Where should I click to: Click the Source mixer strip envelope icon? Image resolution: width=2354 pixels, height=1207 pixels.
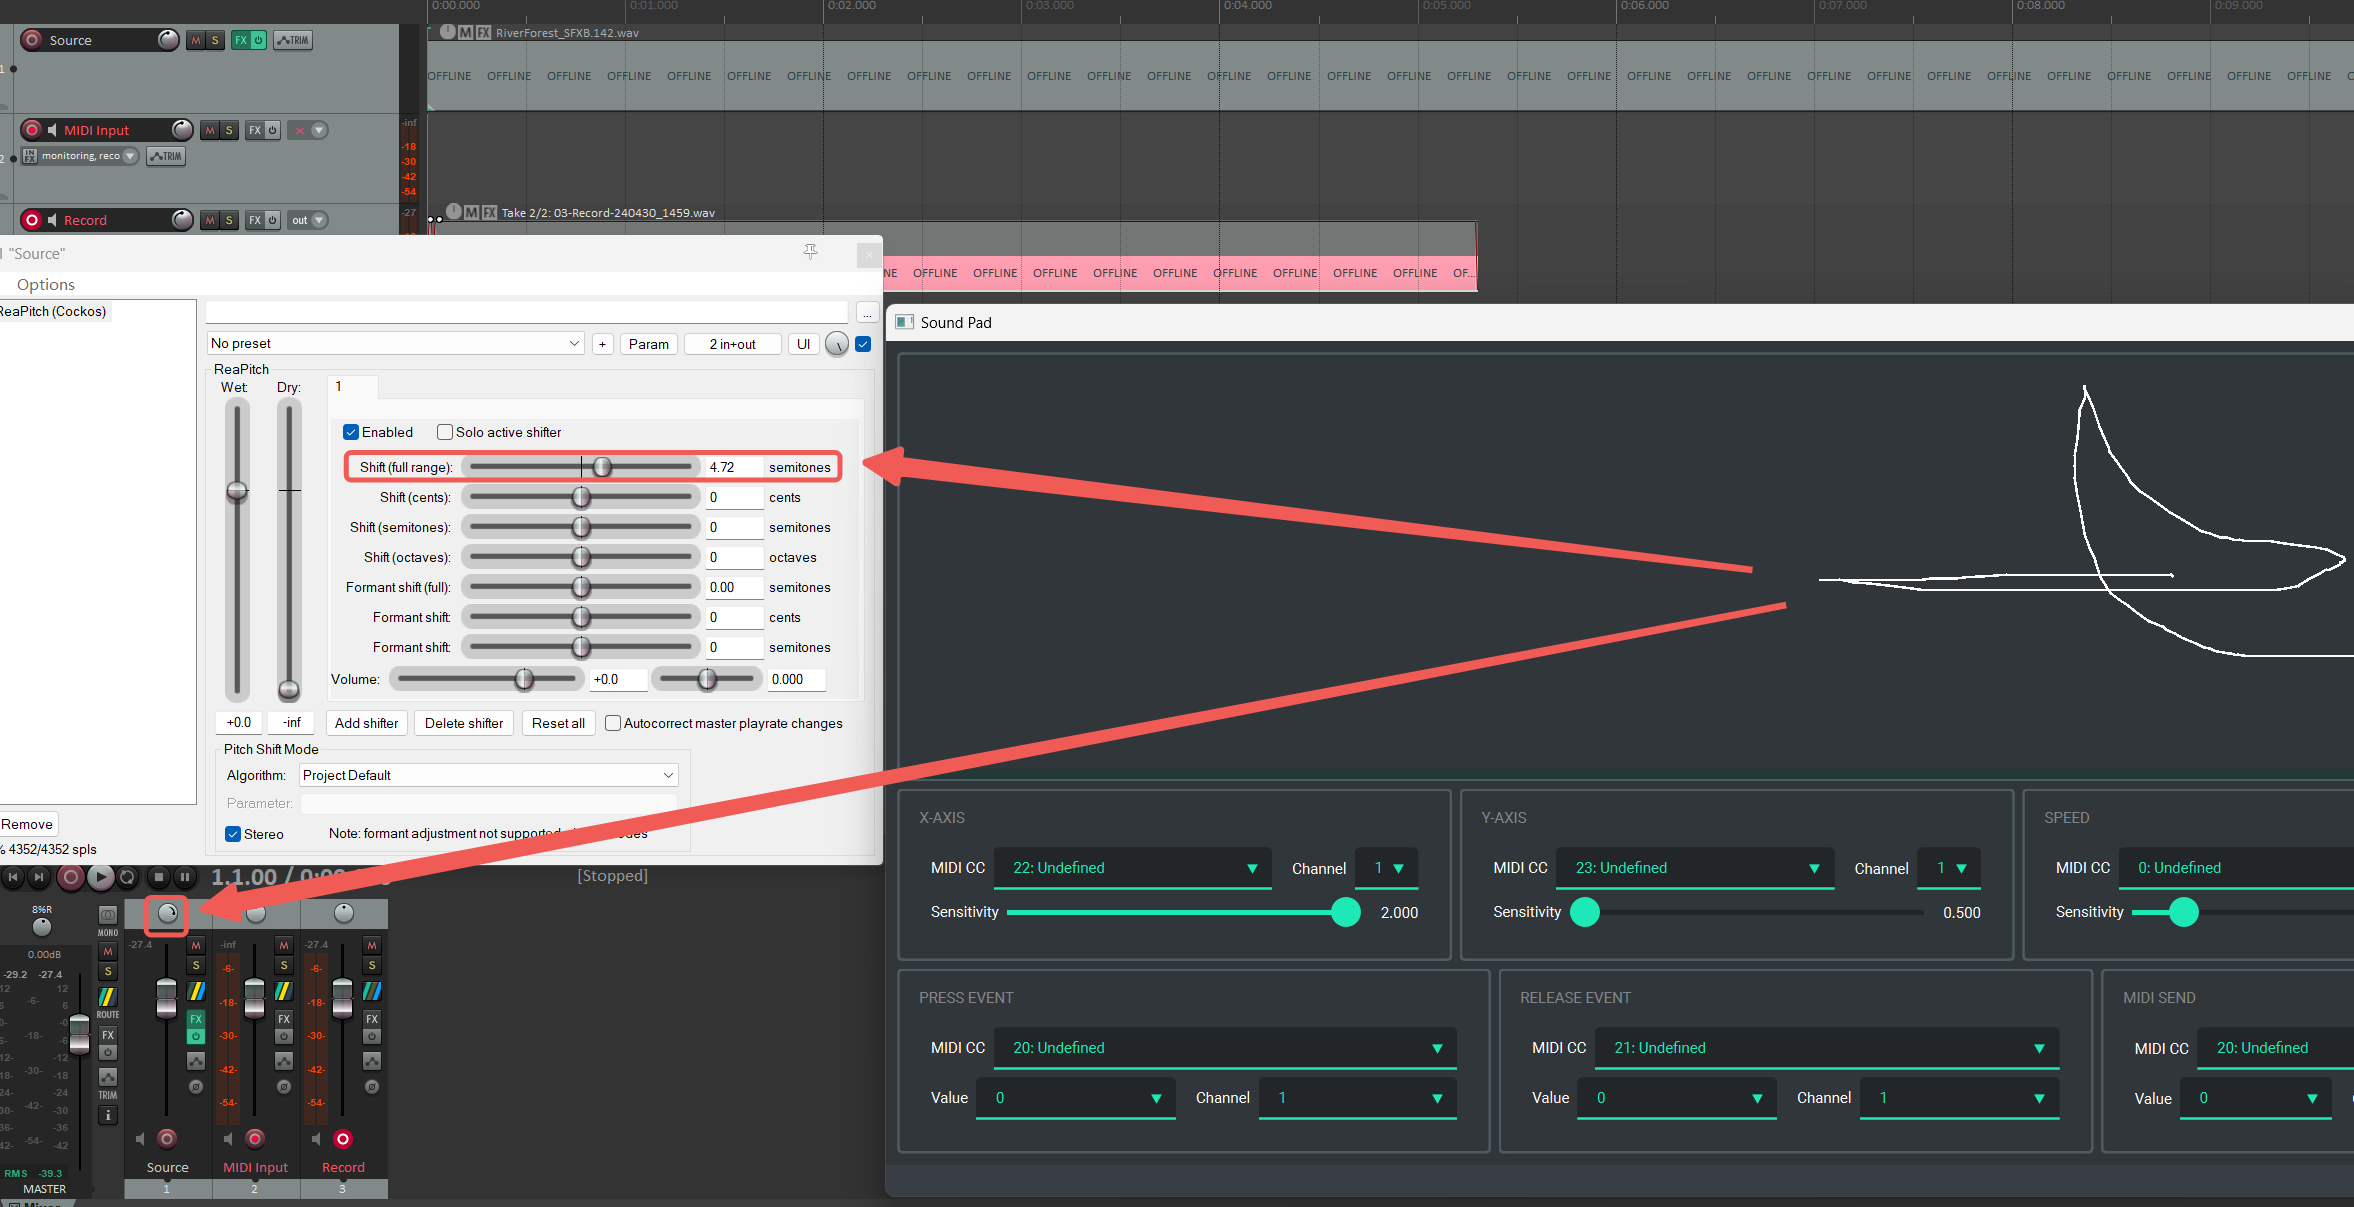[x=196, y=1061]
